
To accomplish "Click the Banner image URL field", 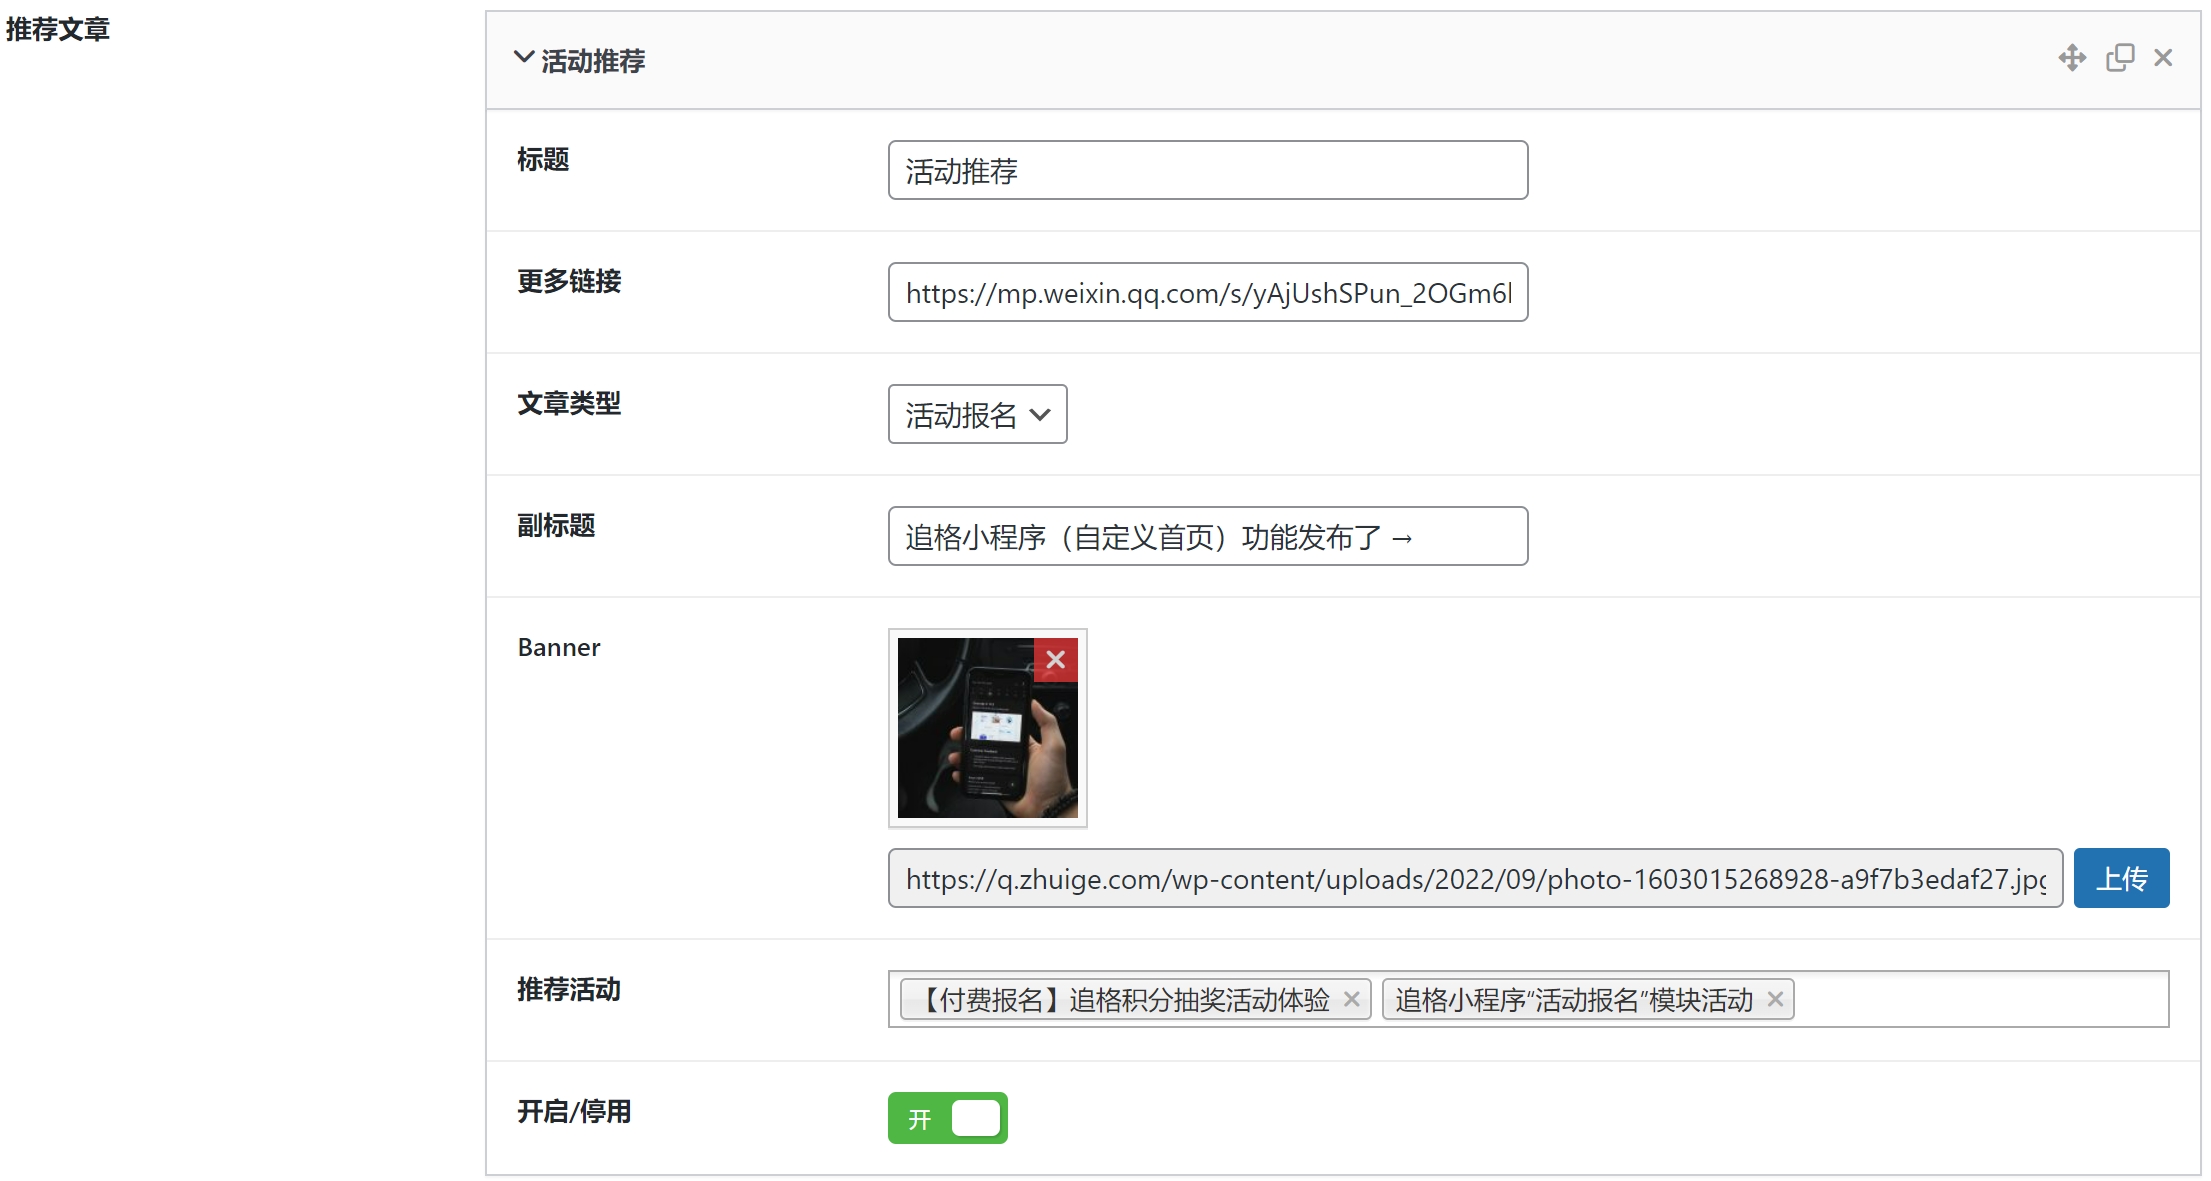I will coord(1475,878).
